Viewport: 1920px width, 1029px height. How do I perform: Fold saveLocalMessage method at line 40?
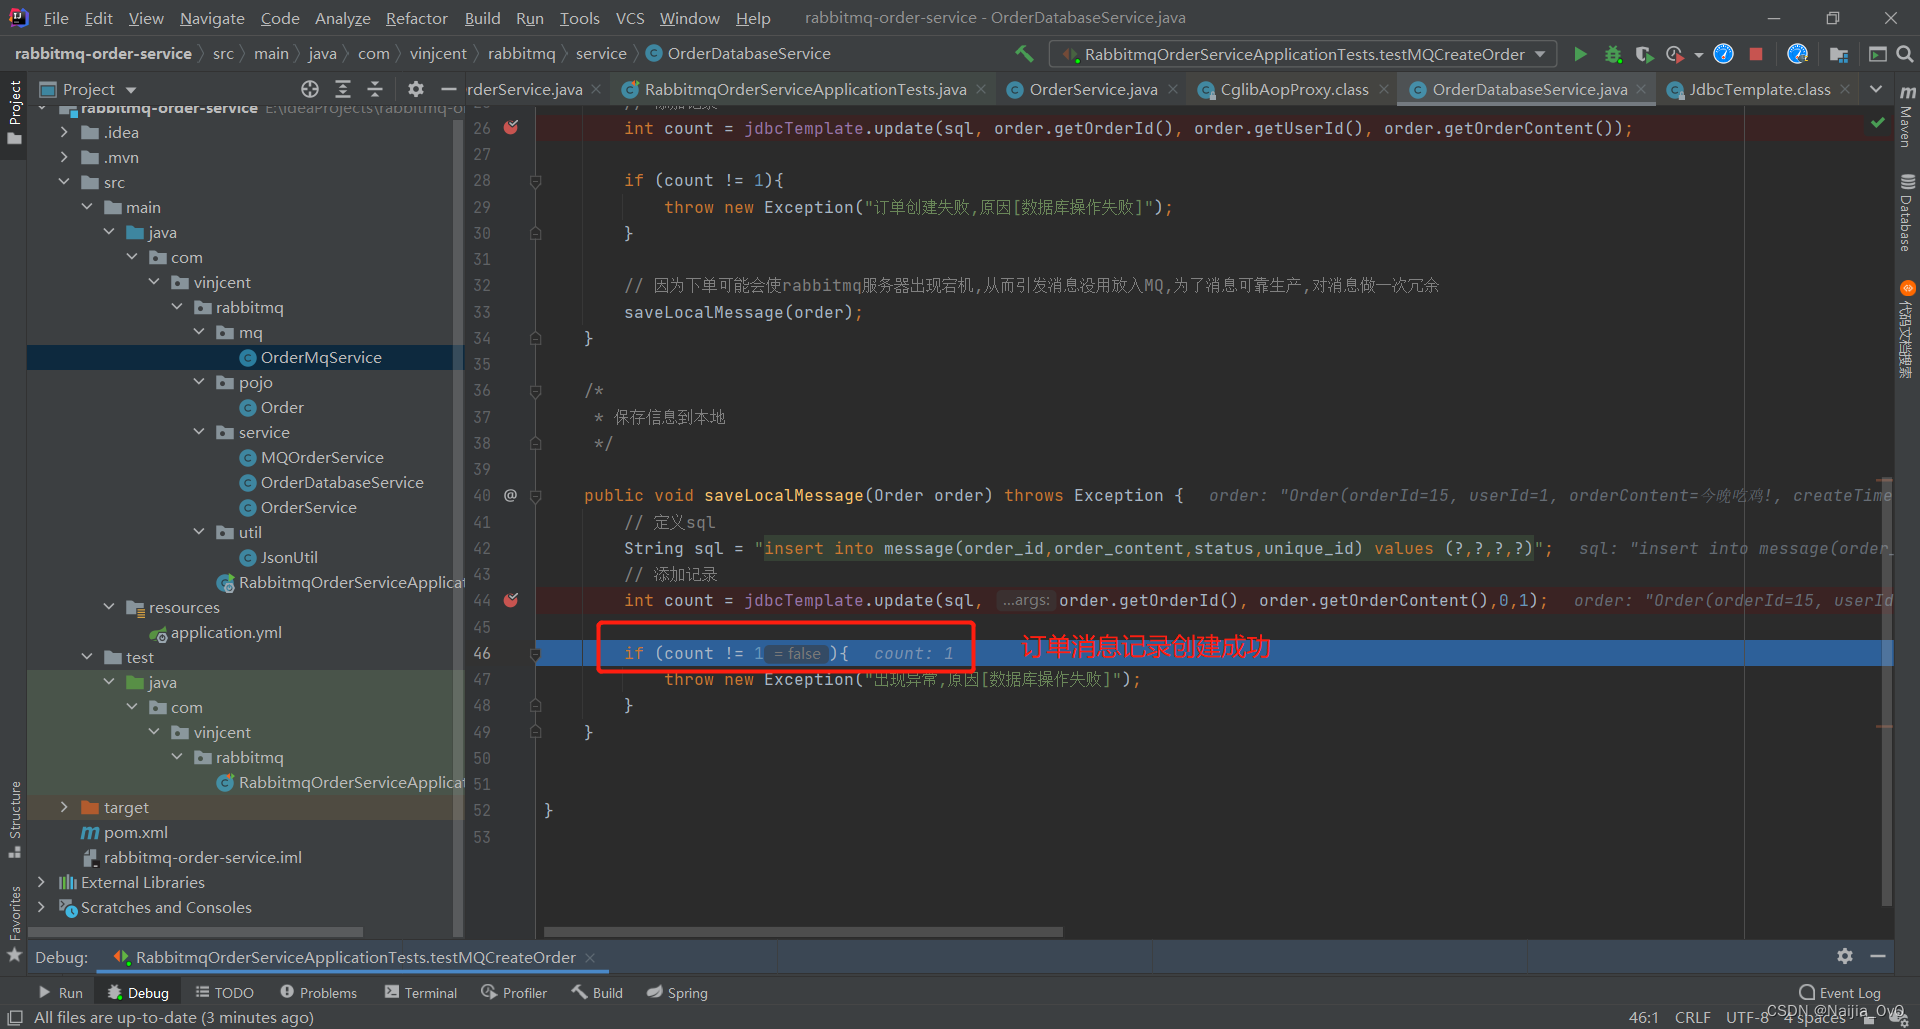[x=535, y=496]
